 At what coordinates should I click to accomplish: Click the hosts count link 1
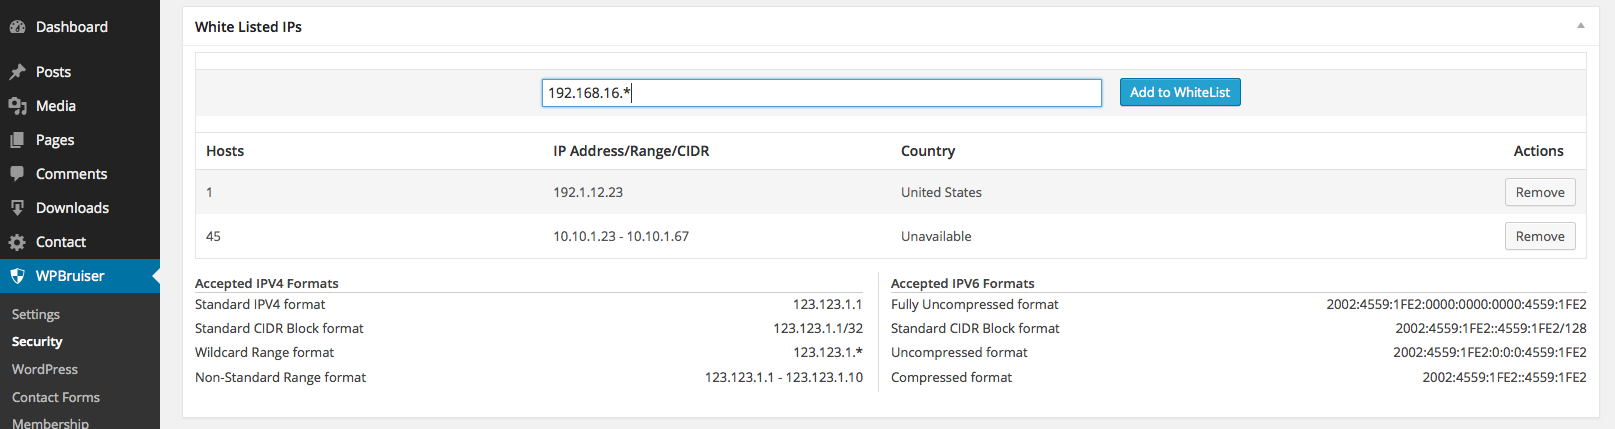[209, 192]
